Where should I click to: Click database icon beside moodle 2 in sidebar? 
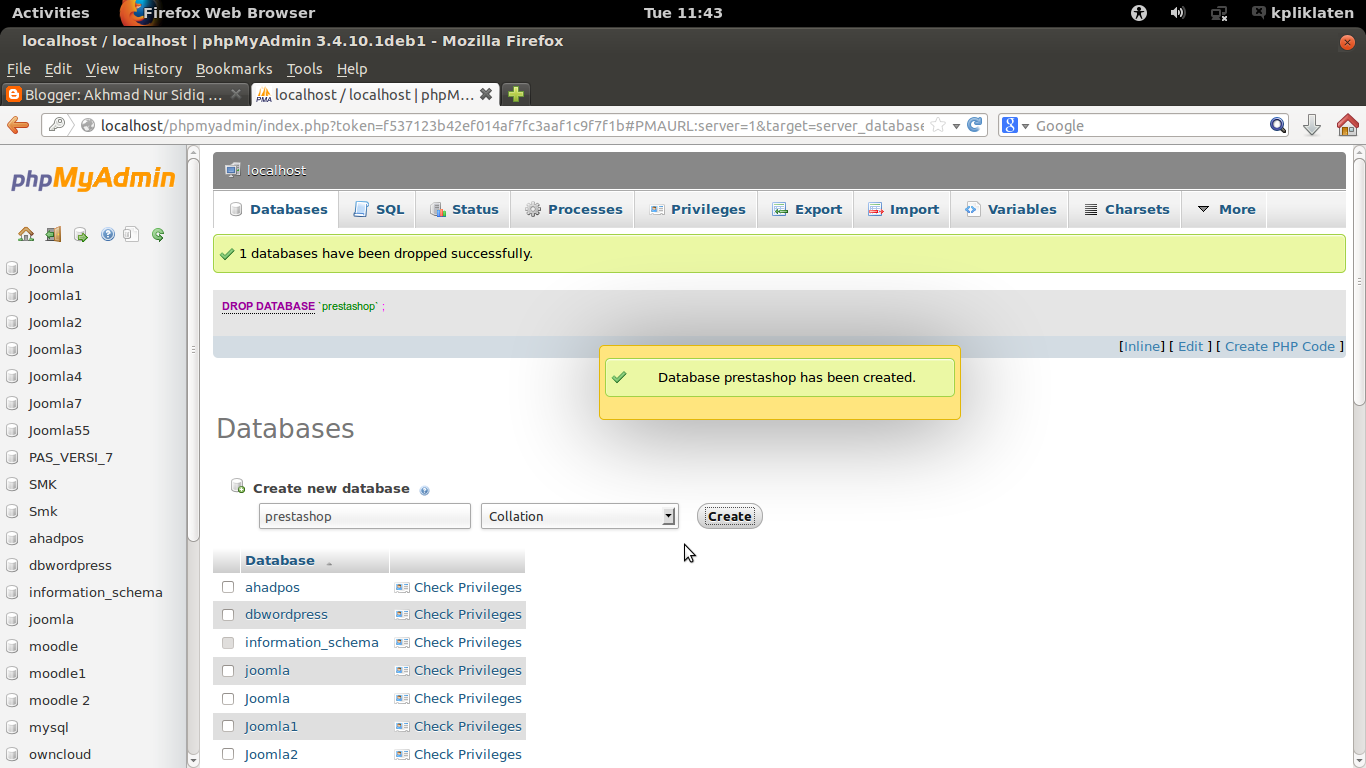(12, 700)
